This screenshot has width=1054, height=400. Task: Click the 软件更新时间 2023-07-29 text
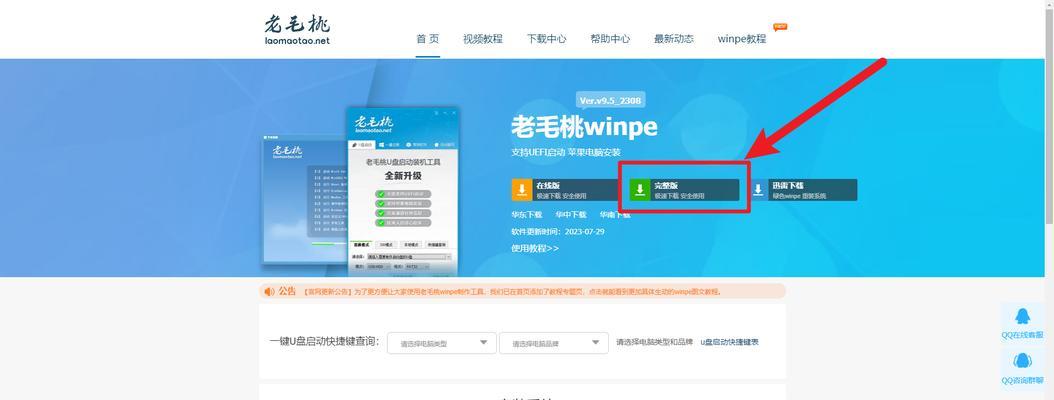(x=557, y=231)
